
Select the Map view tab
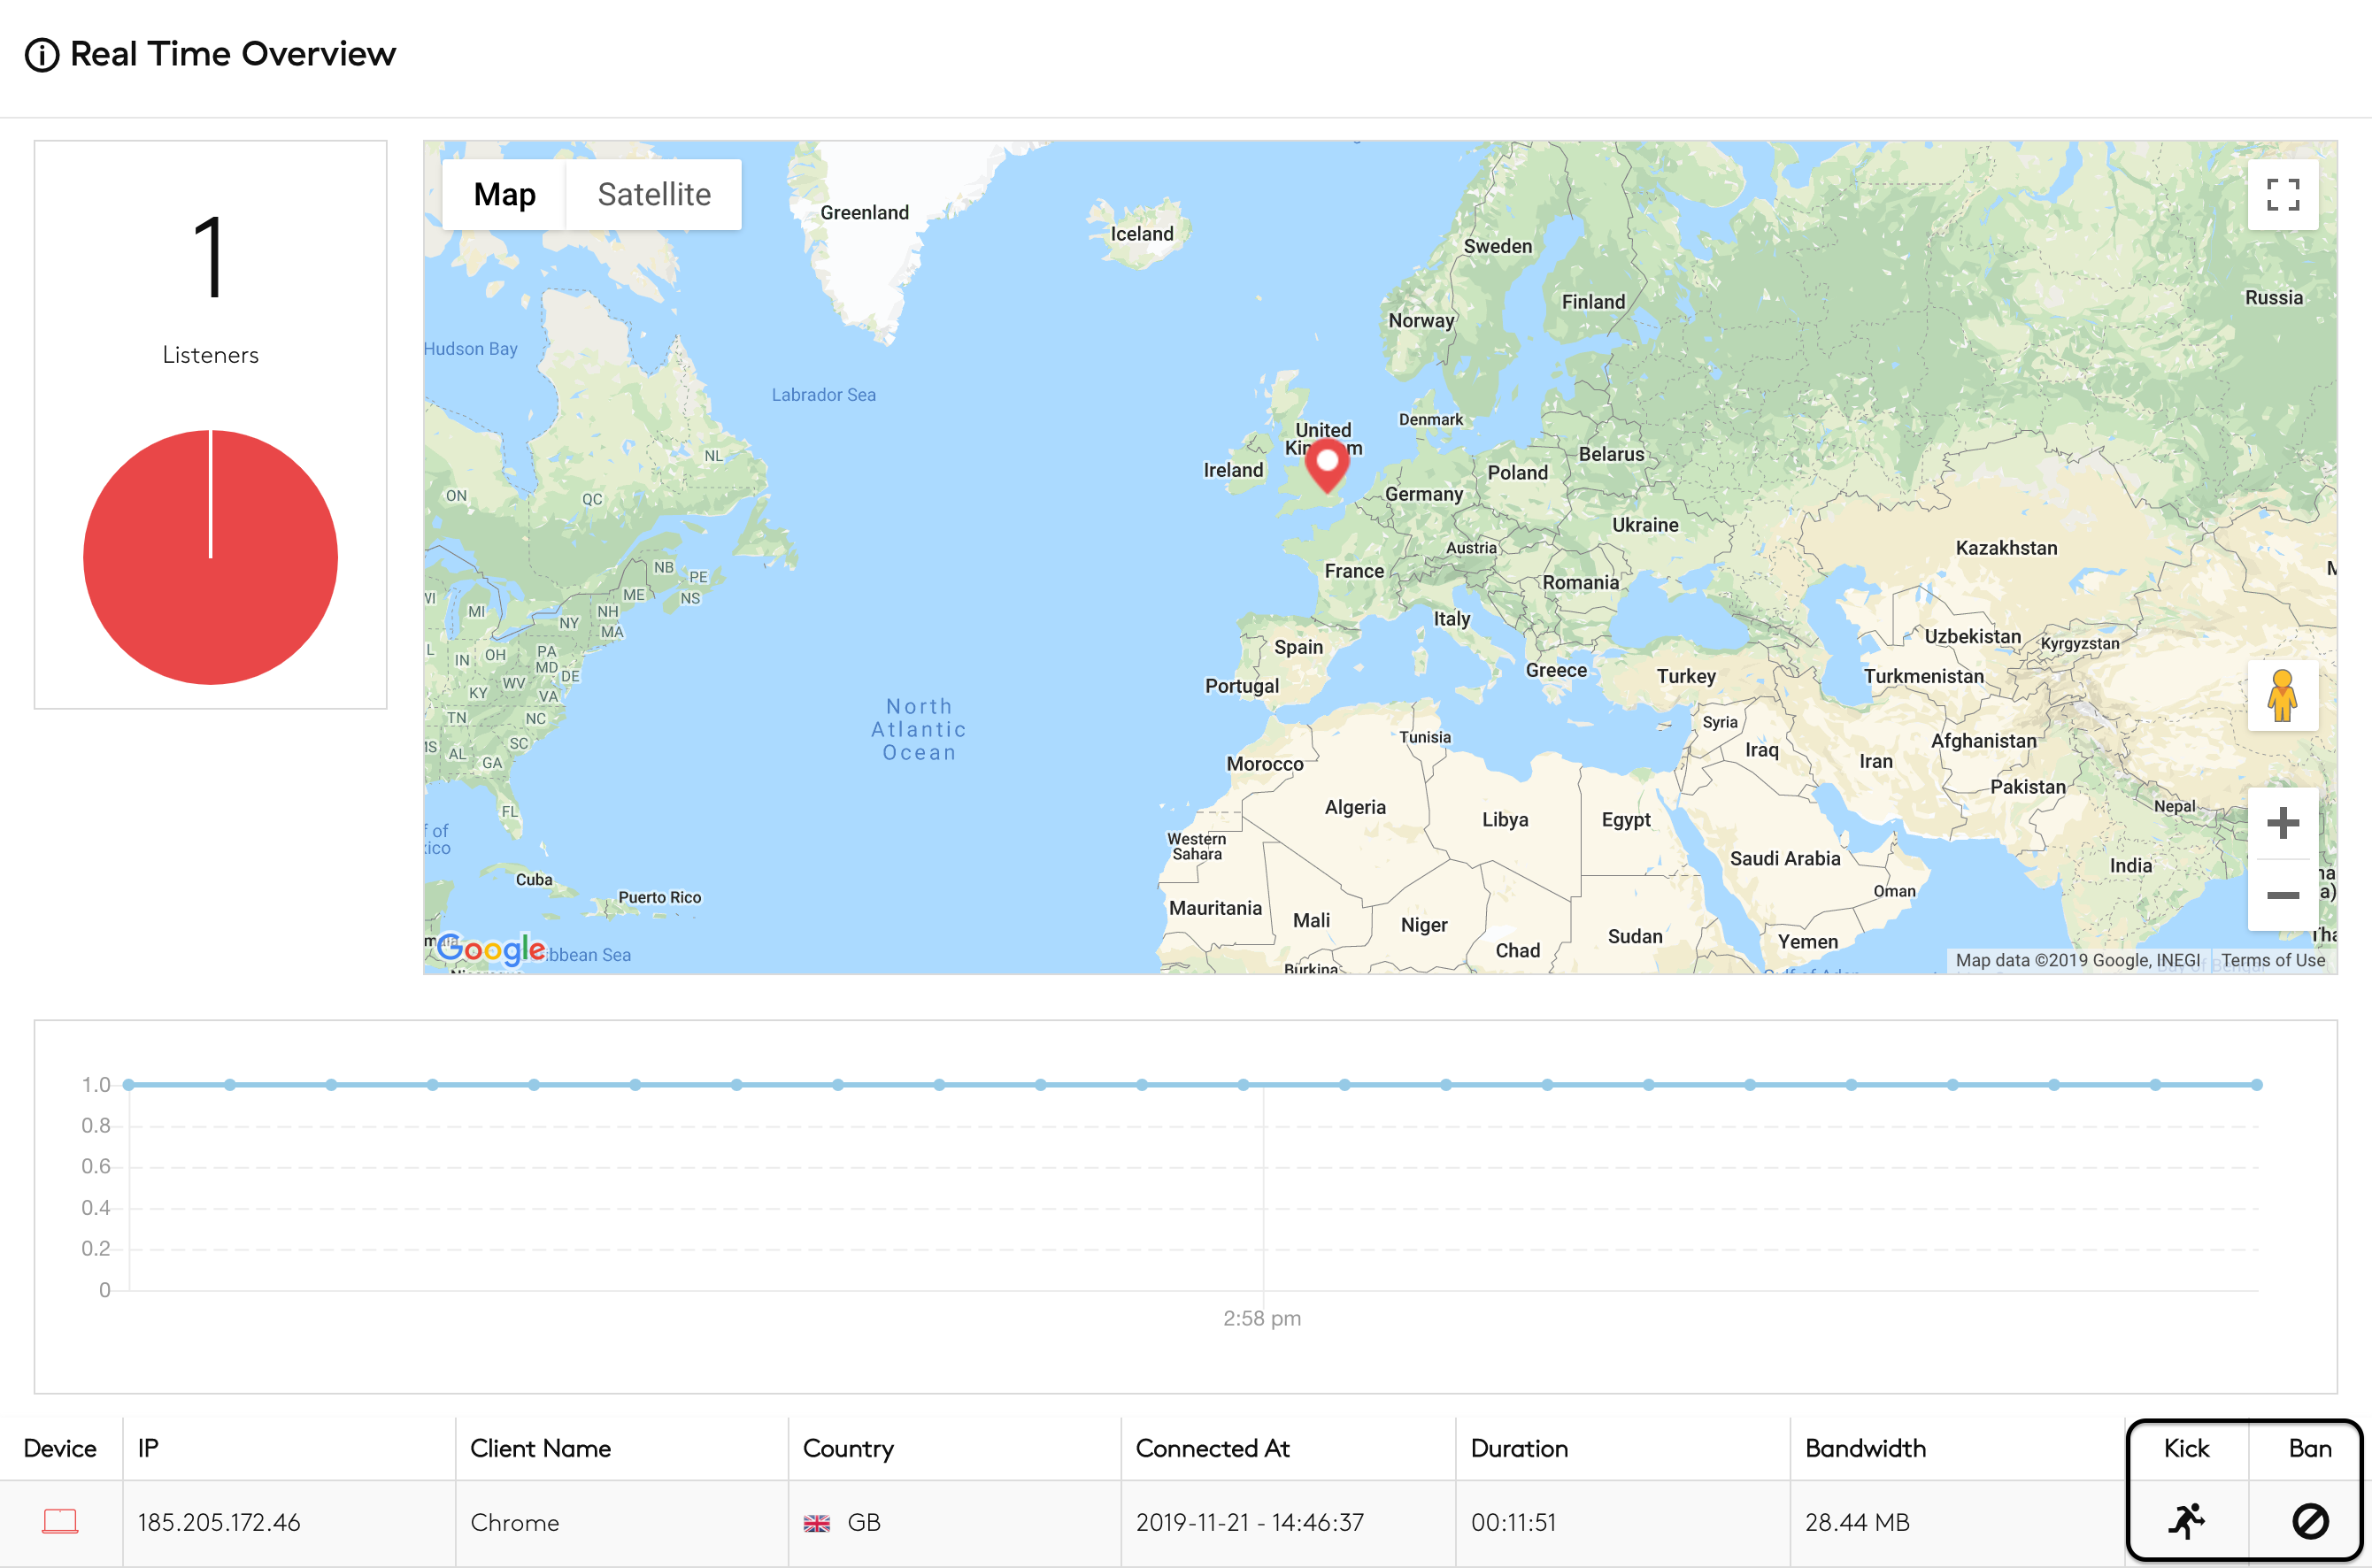504,194
